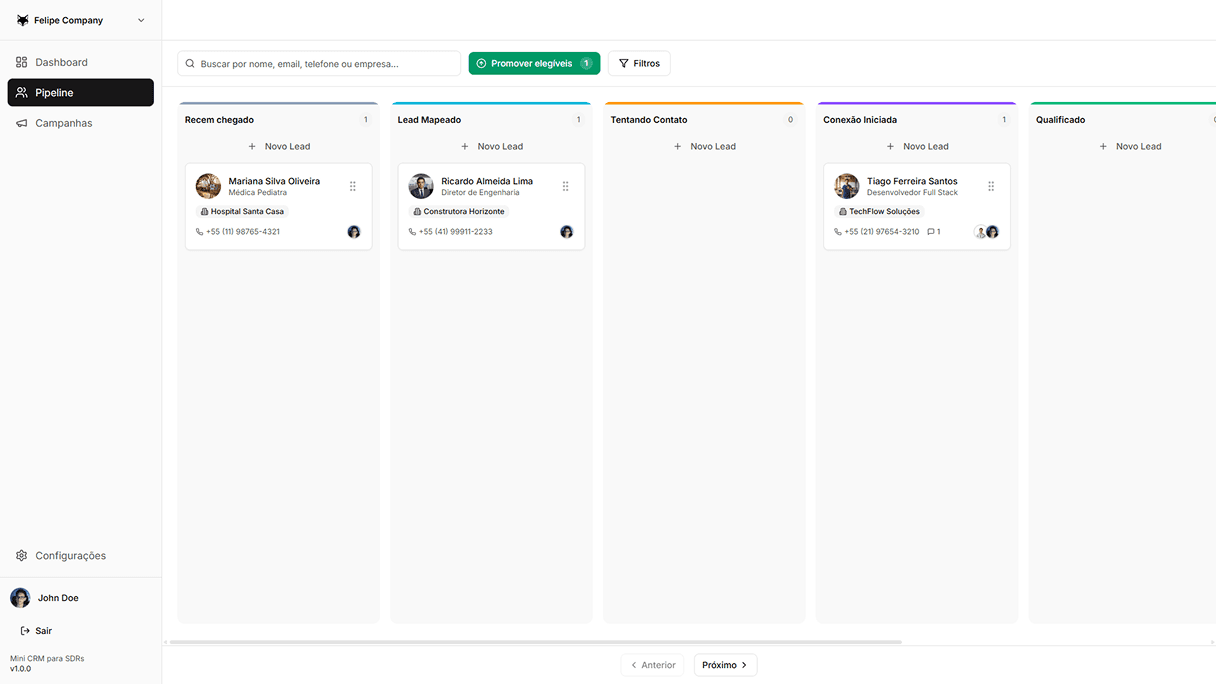Viewport: 1216px width, 684px height.
Task: Click the phone icon on Ricardo's card
Action: pos(410,231)
